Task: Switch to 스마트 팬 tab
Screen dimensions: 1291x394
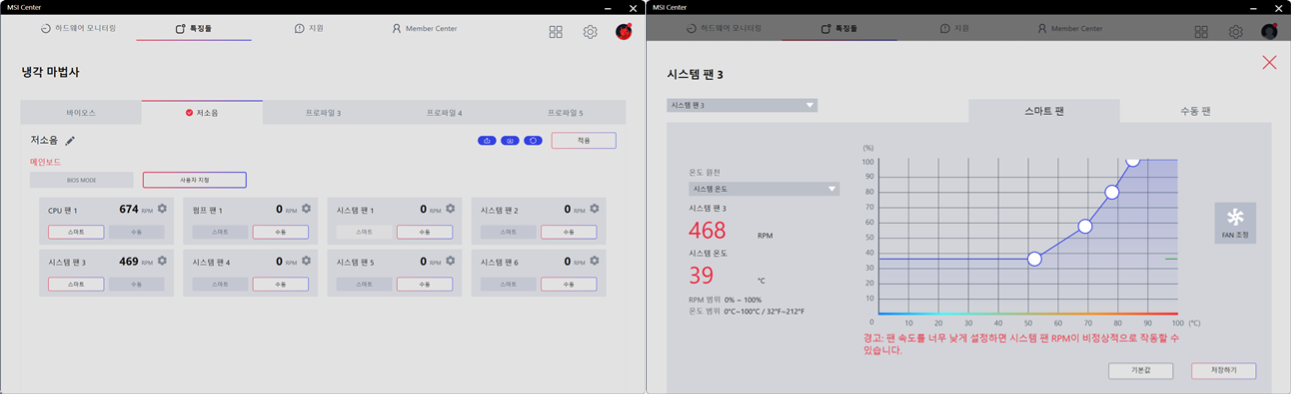Action: [x=1044, y=111]
